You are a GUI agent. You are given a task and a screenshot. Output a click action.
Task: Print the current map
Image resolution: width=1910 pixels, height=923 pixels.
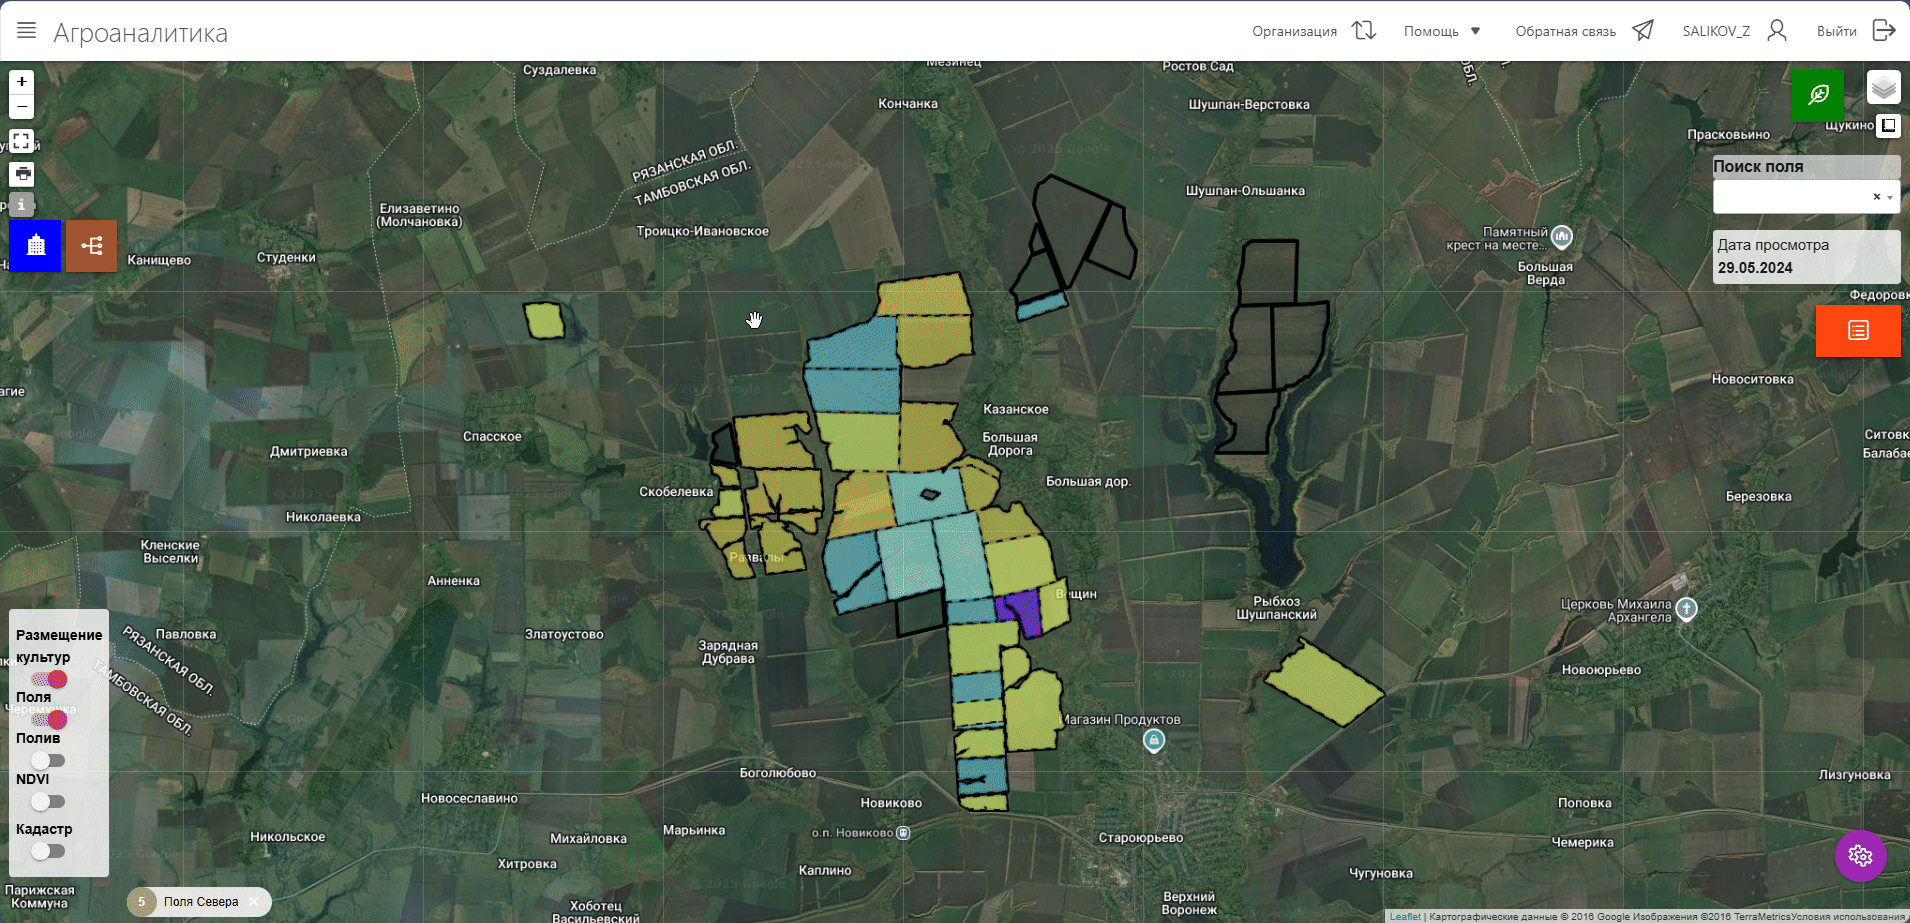pos(22,174)
